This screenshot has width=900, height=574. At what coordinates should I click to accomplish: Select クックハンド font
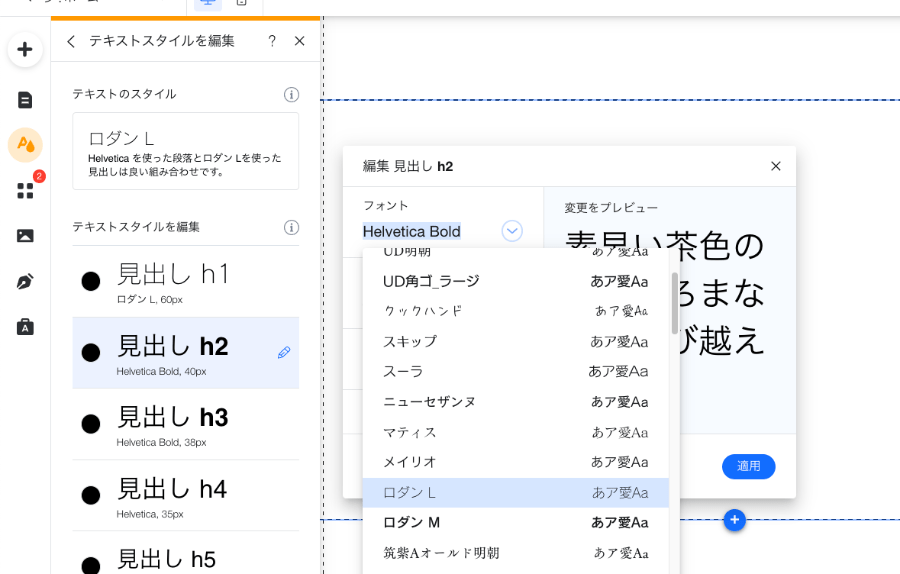(x=515, y=311)
